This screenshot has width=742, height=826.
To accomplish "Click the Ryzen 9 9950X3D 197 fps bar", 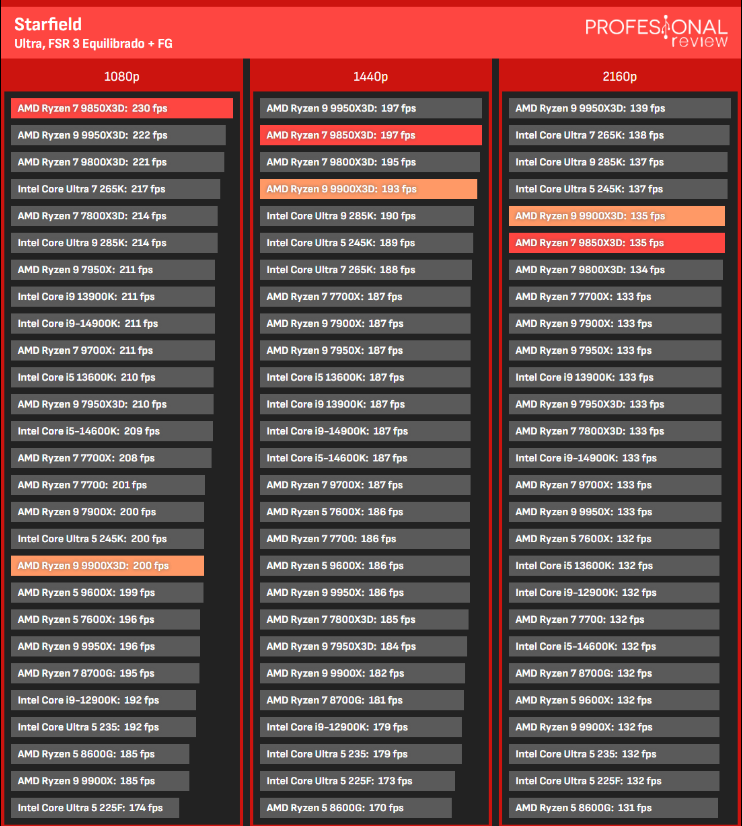I will coord(371,108).
